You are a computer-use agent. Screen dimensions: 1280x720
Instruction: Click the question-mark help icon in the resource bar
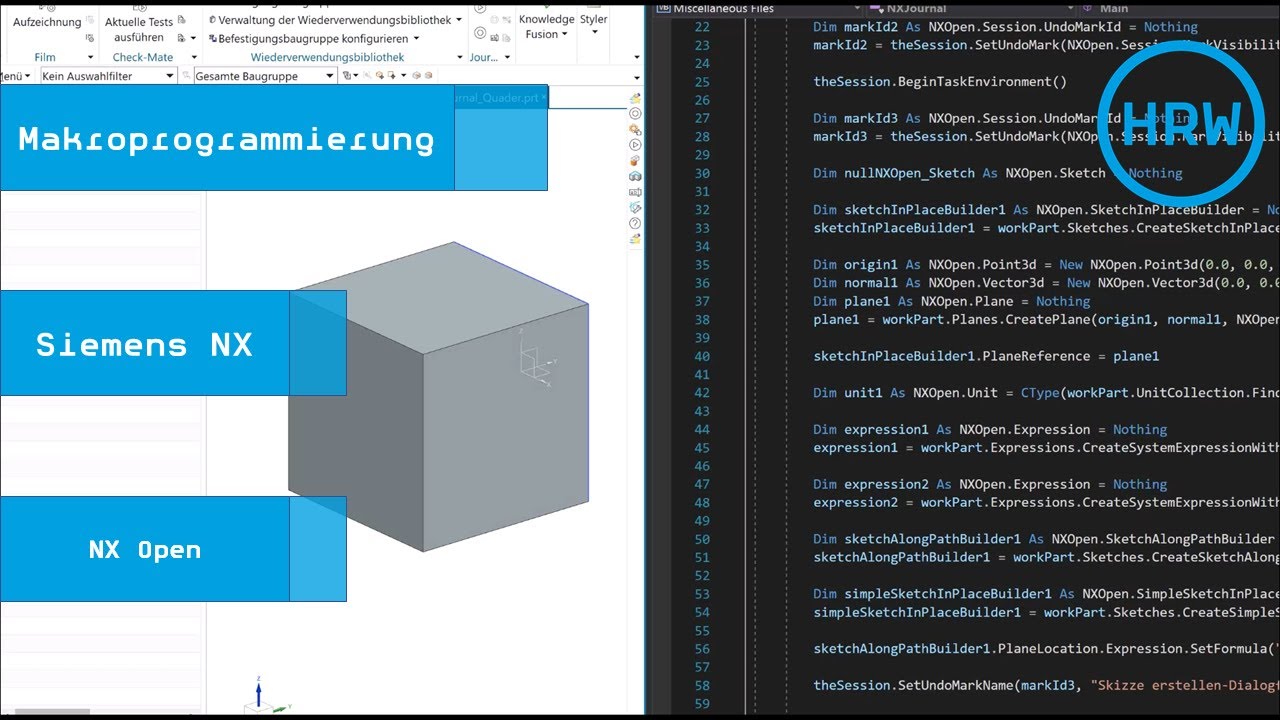[x=635, y=224]
